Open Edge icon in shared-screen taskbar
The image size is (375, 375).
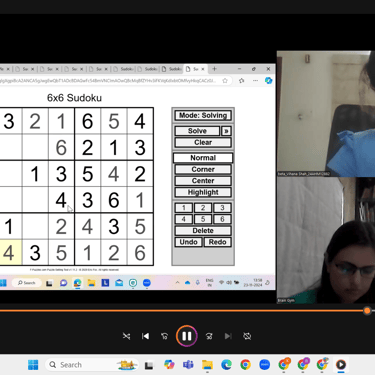77,283
